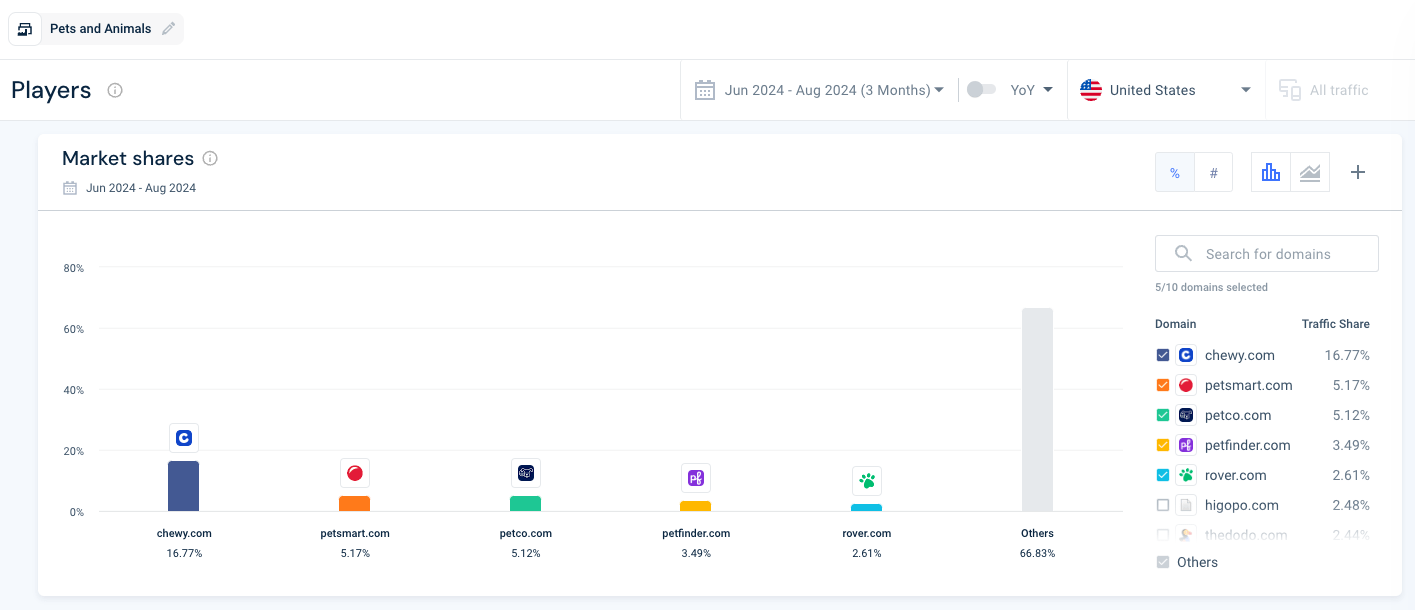1415x610 pixels.
Task: Click the gray Others bar in chart
Action: (x=1037, y=410)
